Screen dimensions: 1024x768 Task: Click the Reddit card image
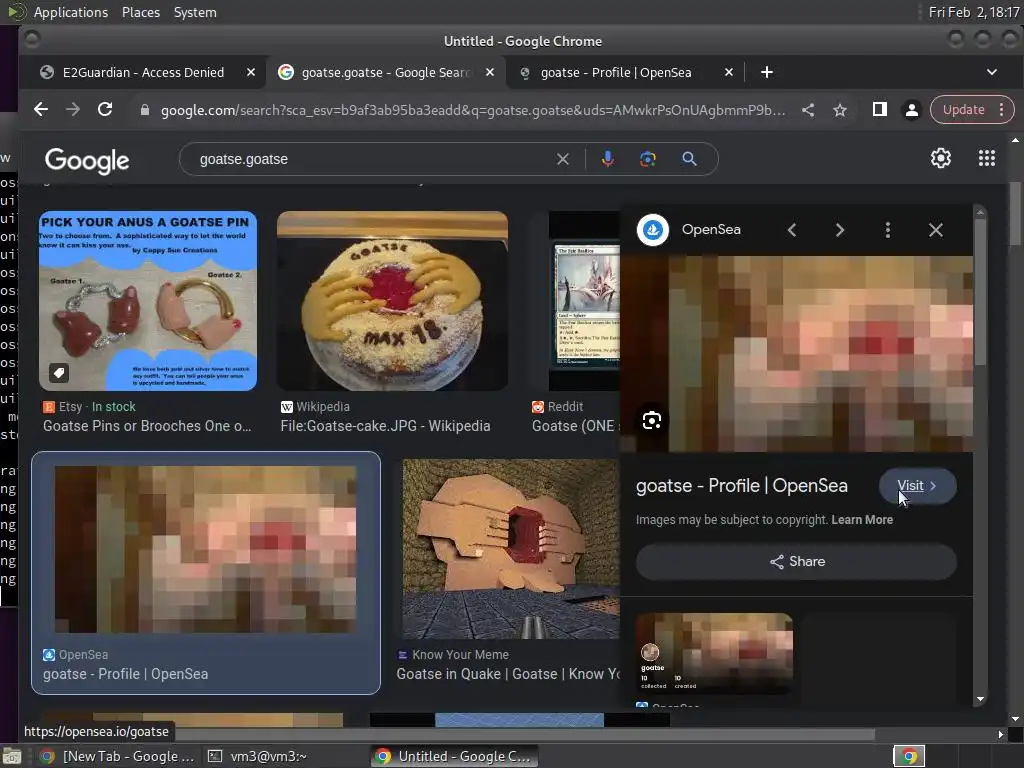point(584,301)
